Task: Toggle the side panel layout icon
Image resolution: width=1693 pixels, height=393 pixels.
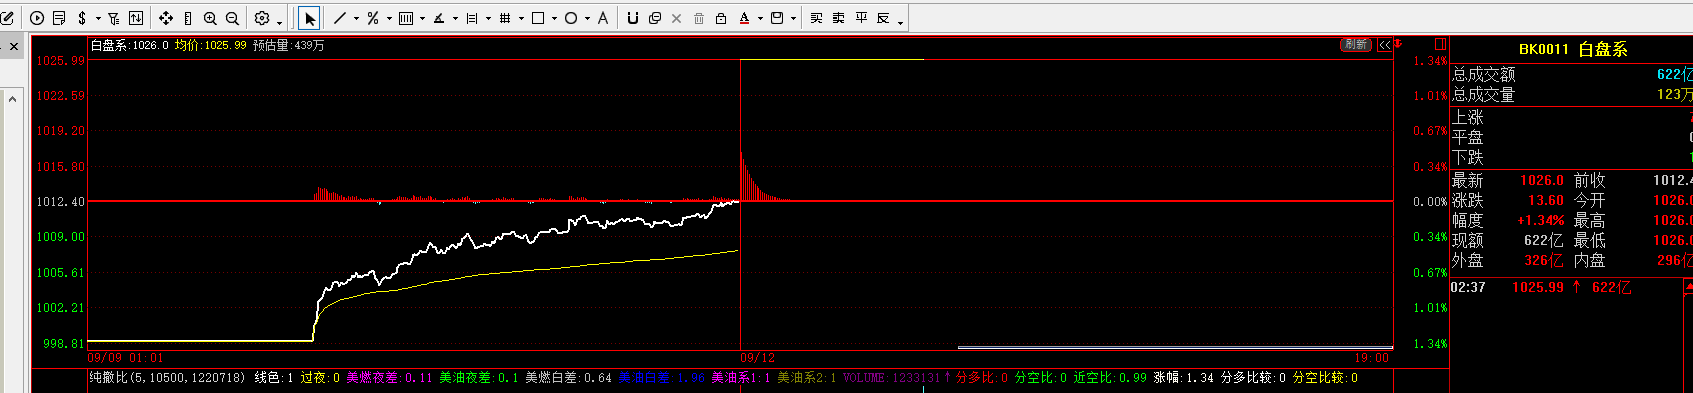Action: [x=1440, y=44]
